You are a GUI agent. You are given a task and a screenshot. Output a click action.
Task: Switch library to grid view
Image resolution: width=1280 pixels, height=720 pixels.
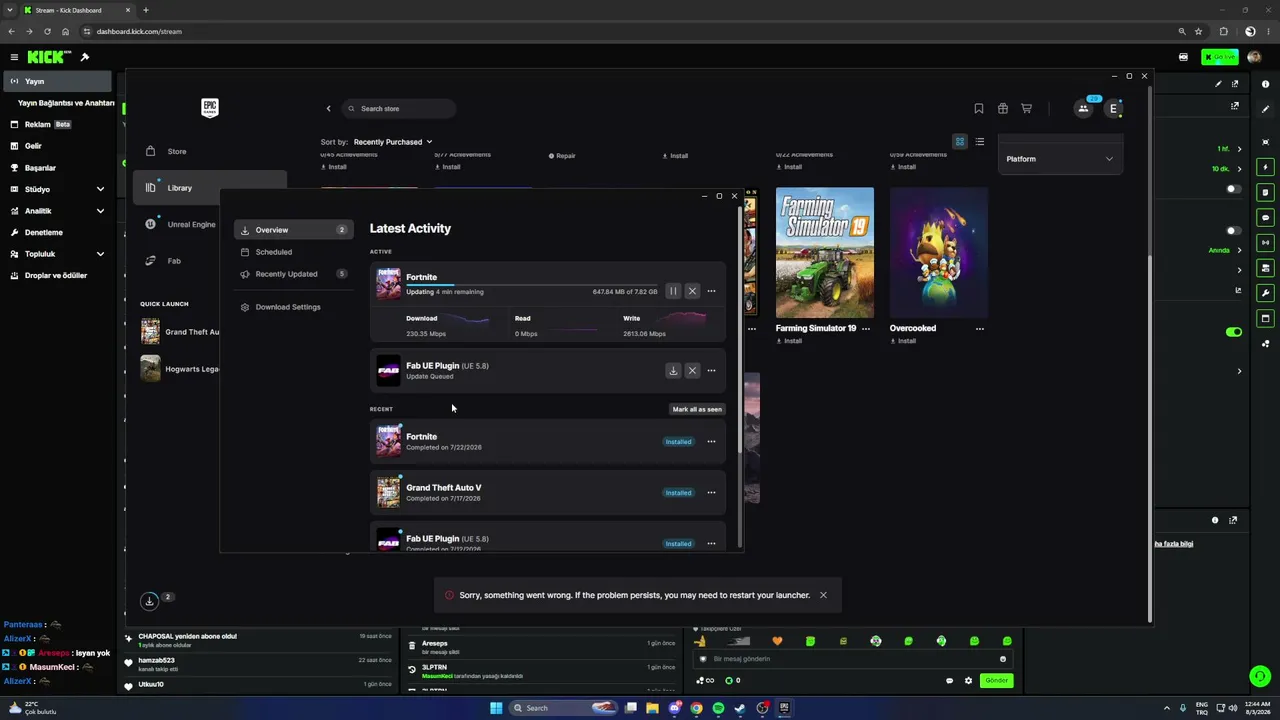pyautogui.click(x=960, y=142)
